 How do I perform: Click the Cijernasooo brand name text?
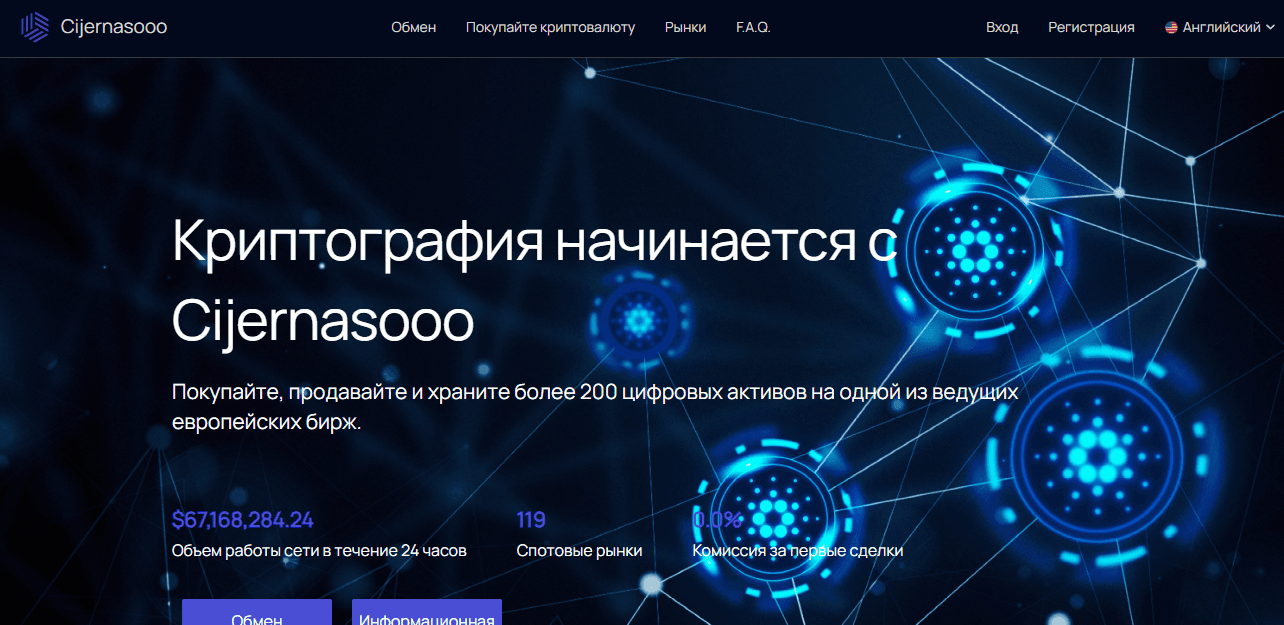[112, 27]
